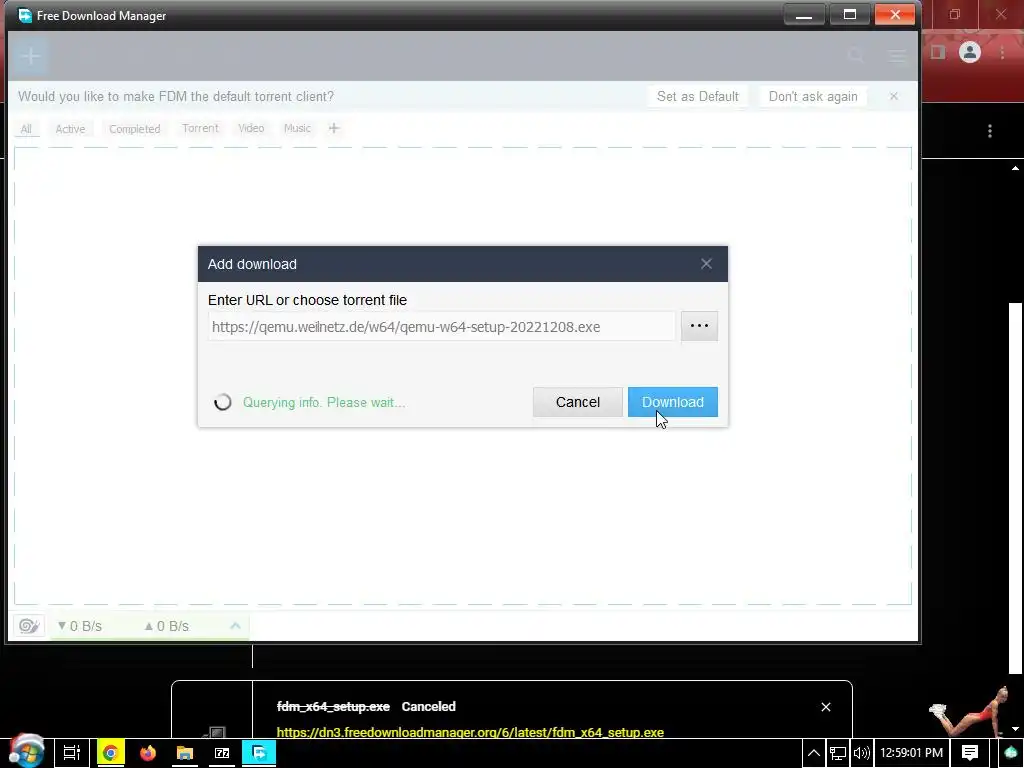
Task: Open the Chrome downloads page three-dot menu
Action: tap(990, 131)
